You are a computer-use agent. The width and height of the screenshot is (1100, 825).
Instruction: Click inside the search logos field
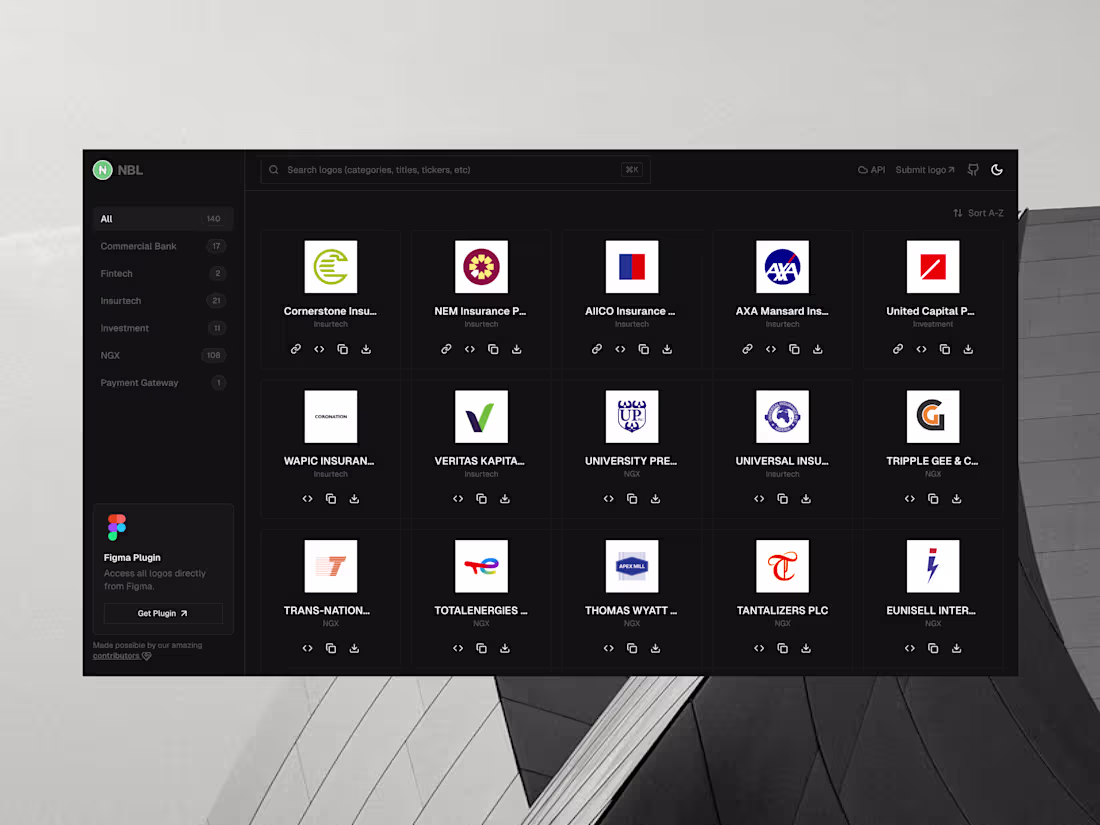point(450,170)
